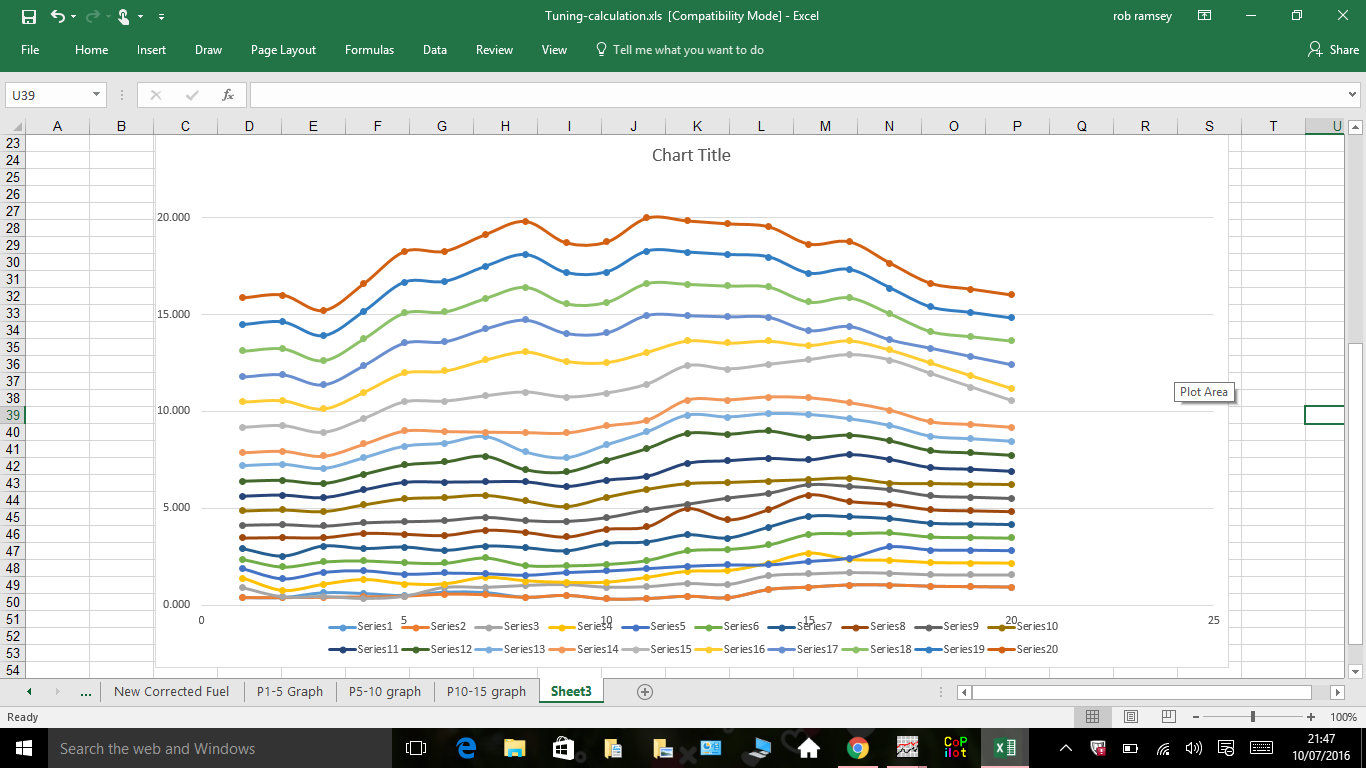
Task: Click the zoom out minus button
Action: 1194,717
